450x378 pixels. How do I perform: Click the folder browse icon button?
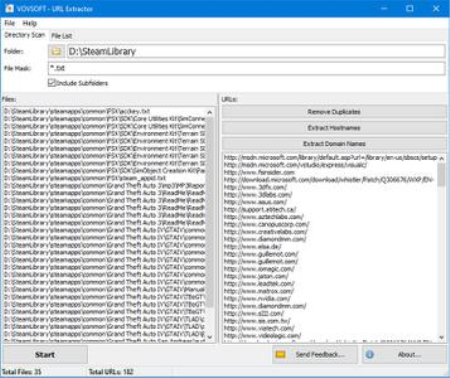(x=56, y=51)
